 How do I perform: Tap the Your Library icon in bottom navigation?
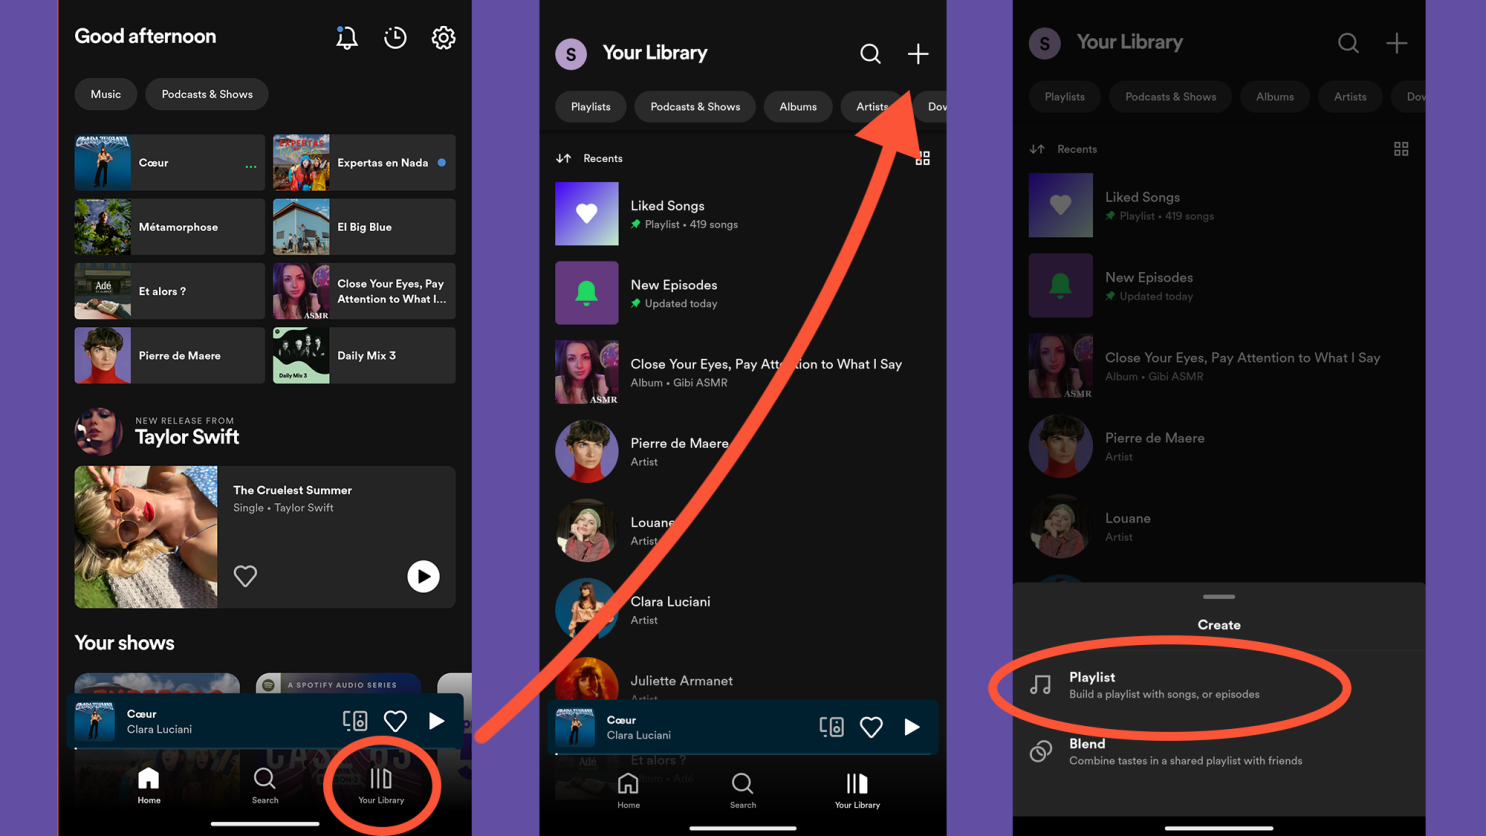381,785
